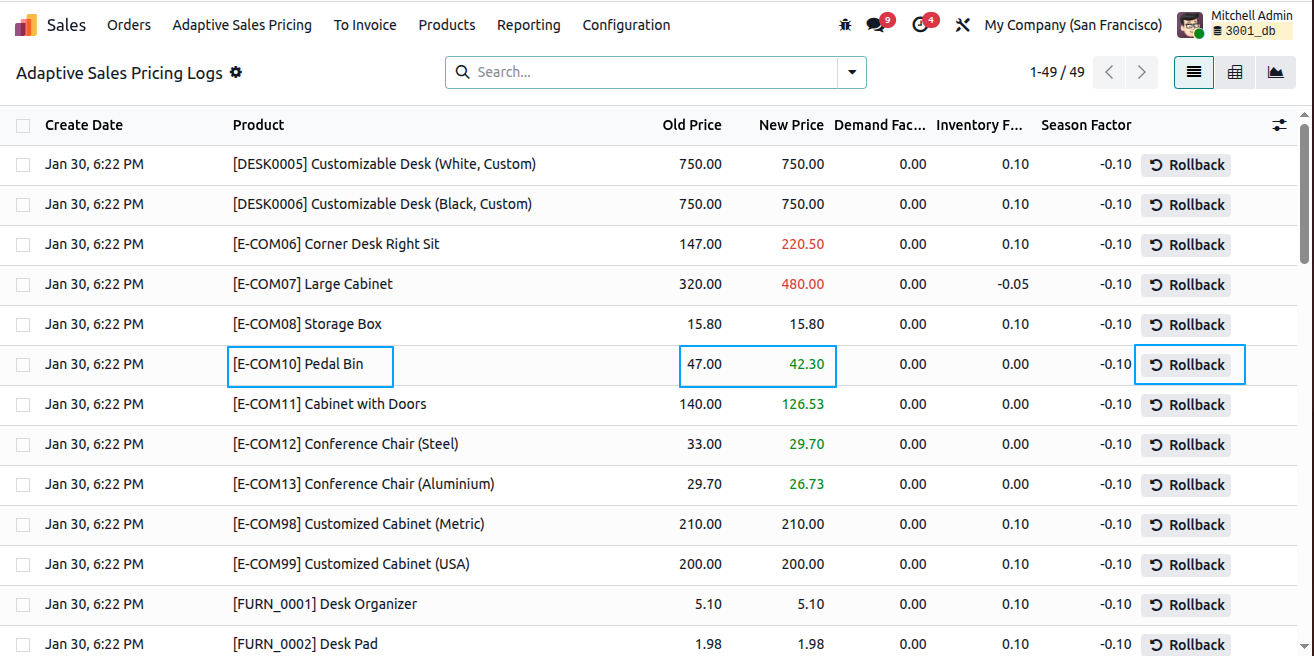This screenshot has height=656, width=1314.
Task: Switch to graph chart view
Action: (1275, 72)
